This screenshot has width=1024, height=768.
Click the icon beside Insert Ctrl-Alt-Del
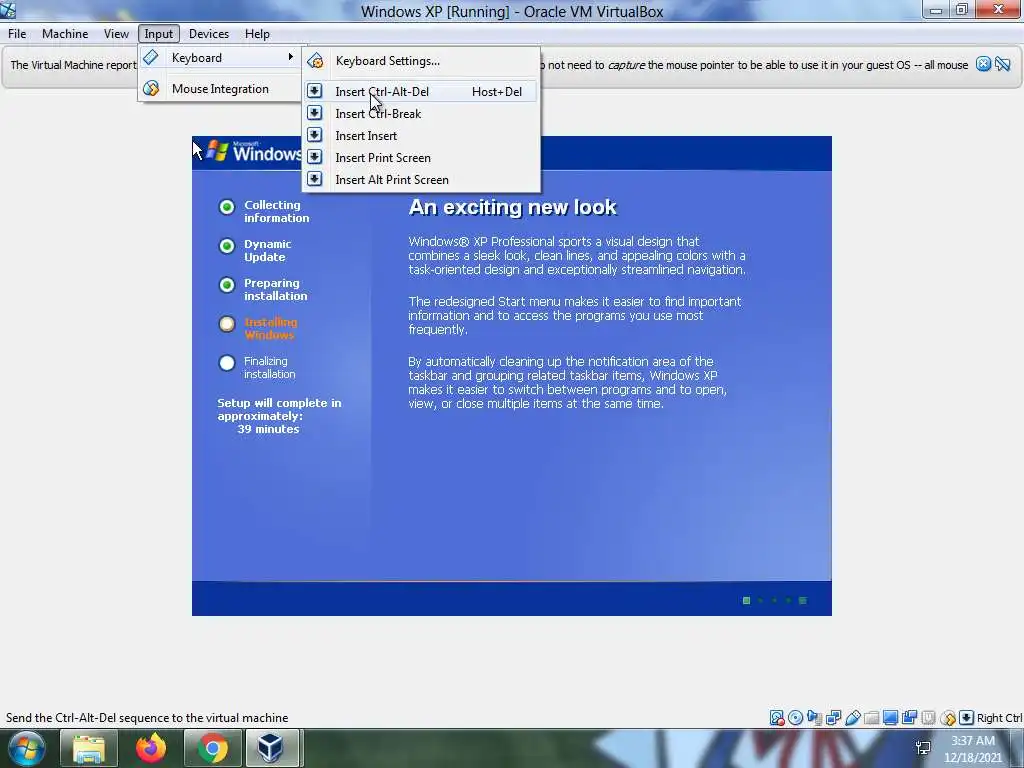point(315,91)
